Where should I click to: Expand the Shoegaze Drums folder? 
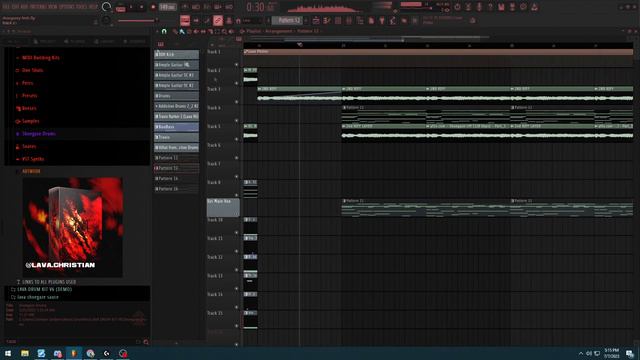click(x=39, y=134)
